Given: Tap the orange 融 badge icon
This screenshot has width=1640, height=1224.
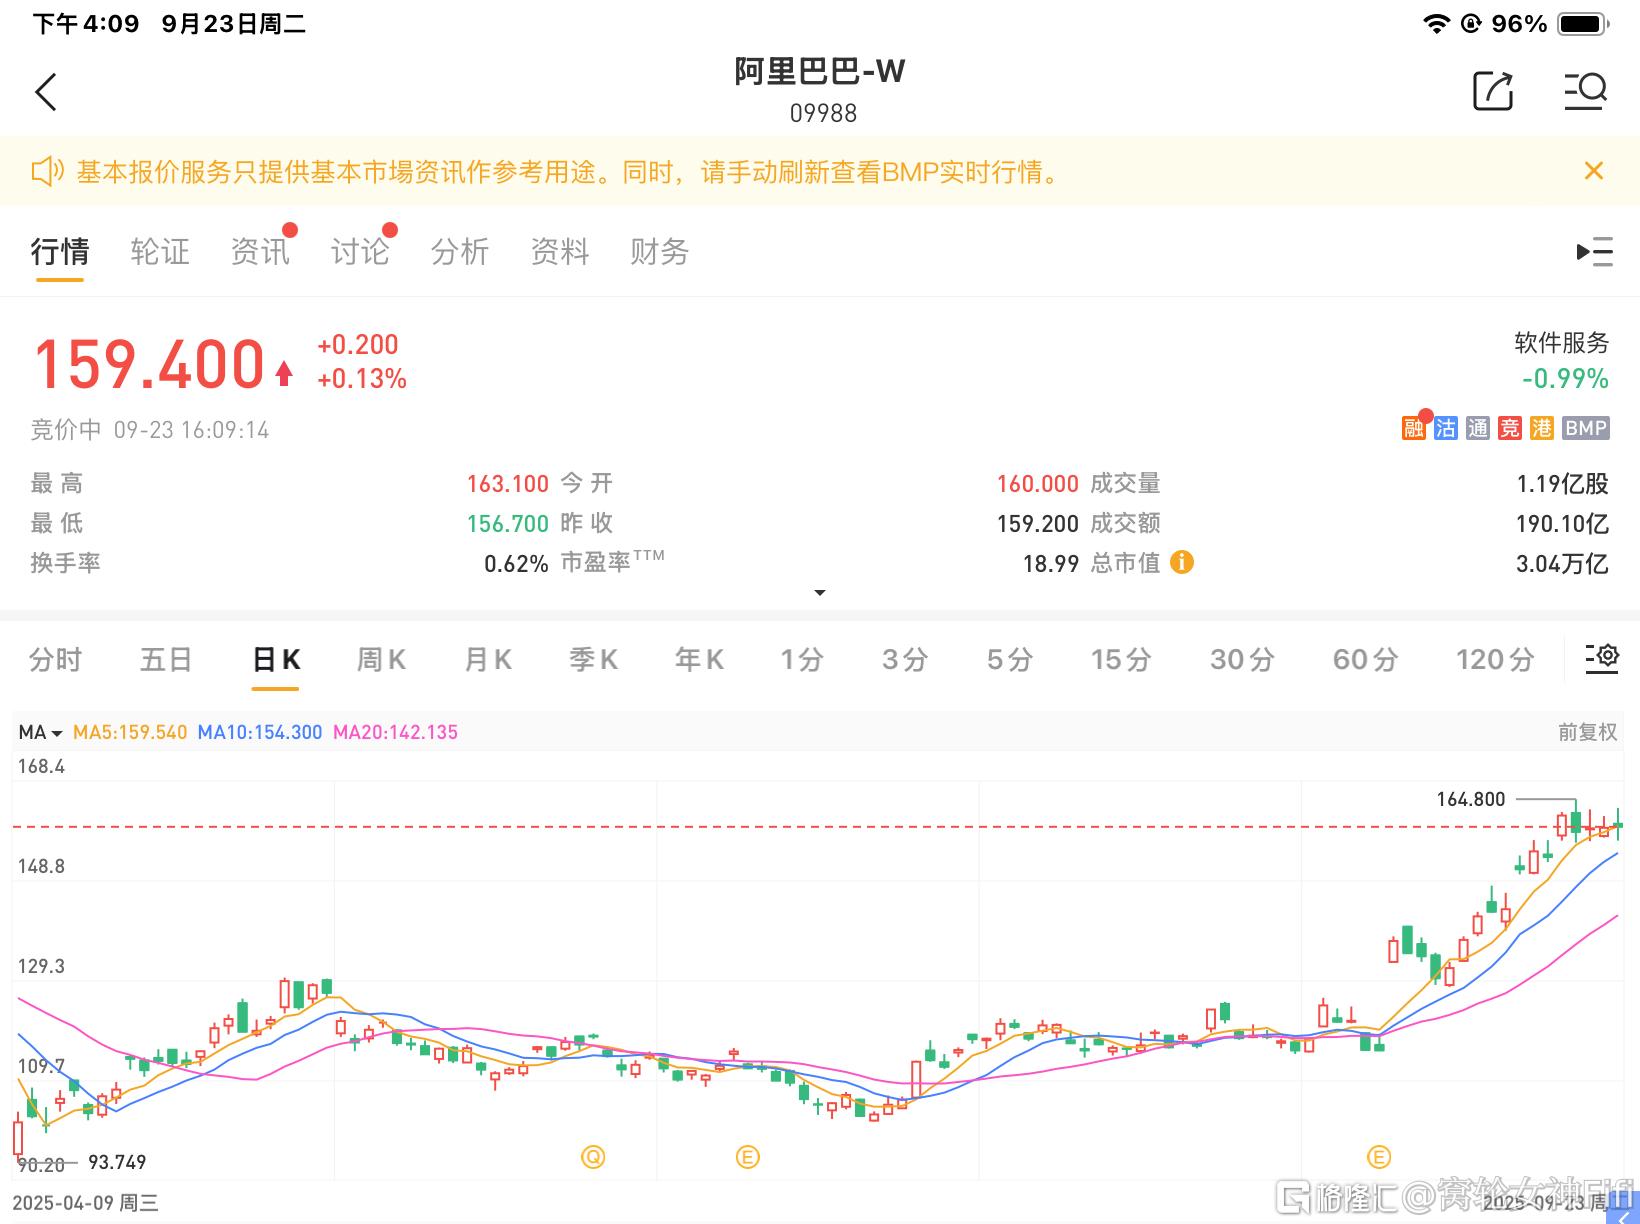Looking at the screenshot, I should tap(1413, 429).
